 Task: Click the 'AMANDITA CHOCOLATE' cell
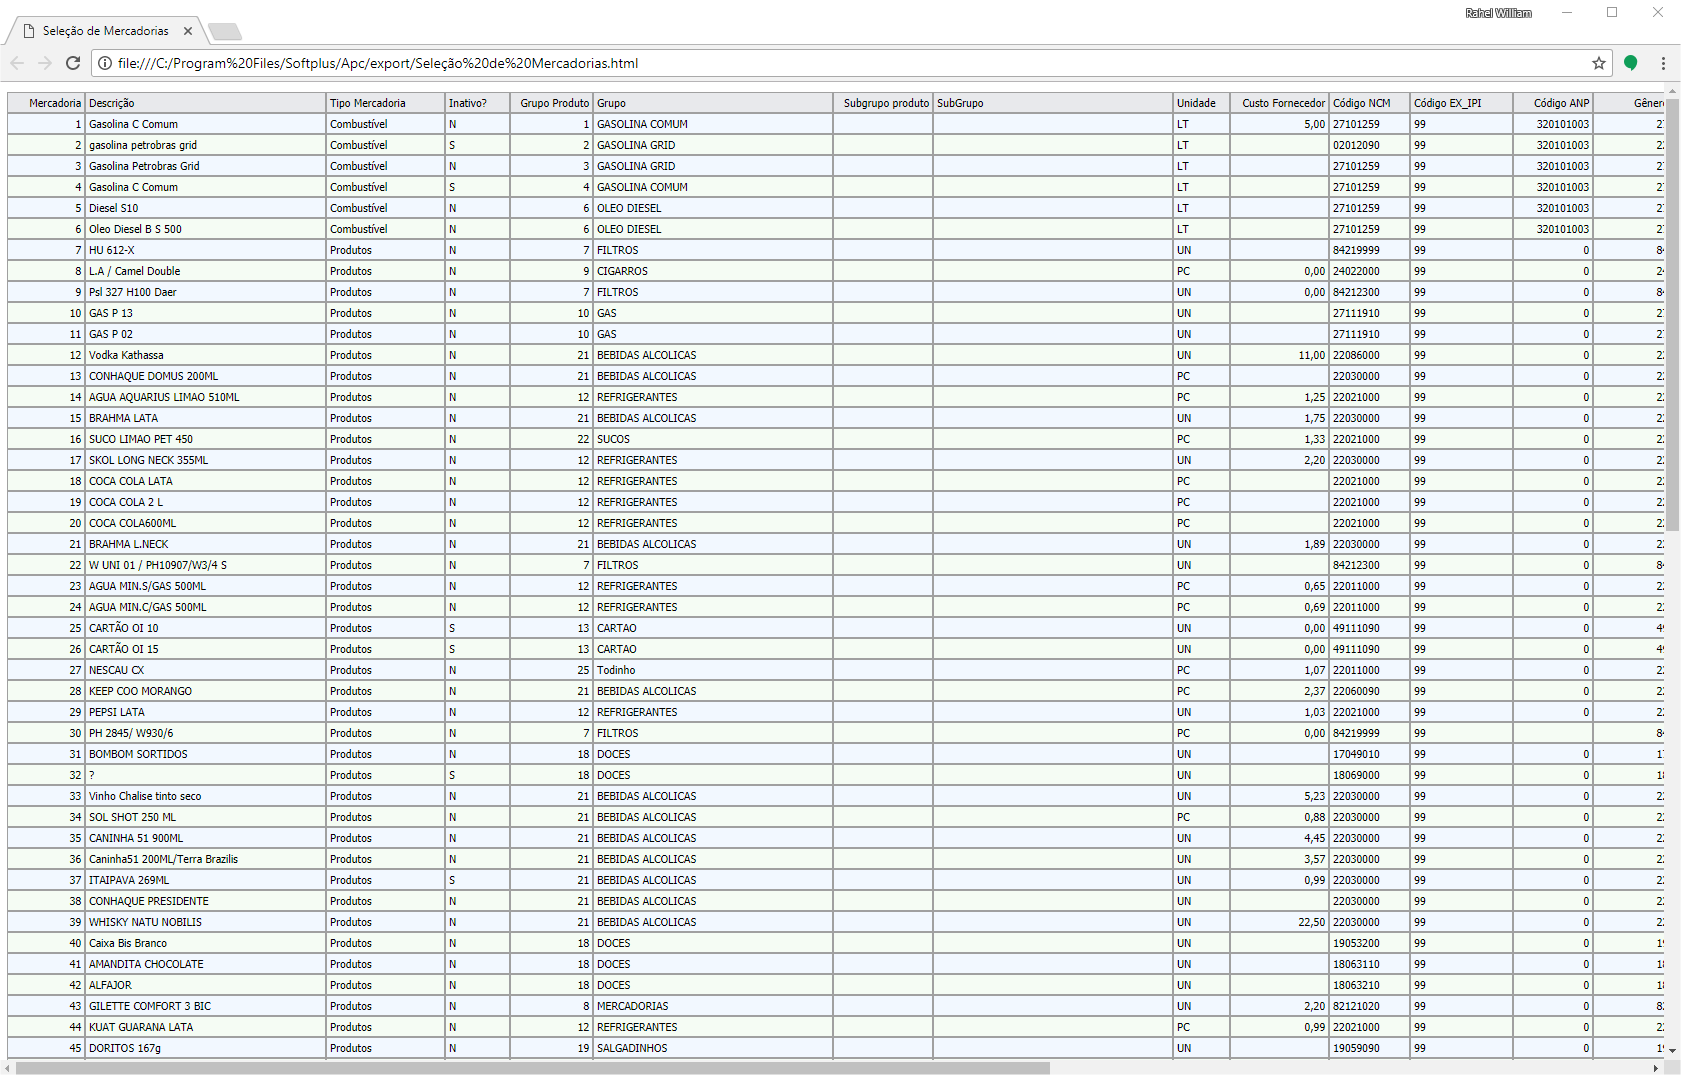click(206, 964)
